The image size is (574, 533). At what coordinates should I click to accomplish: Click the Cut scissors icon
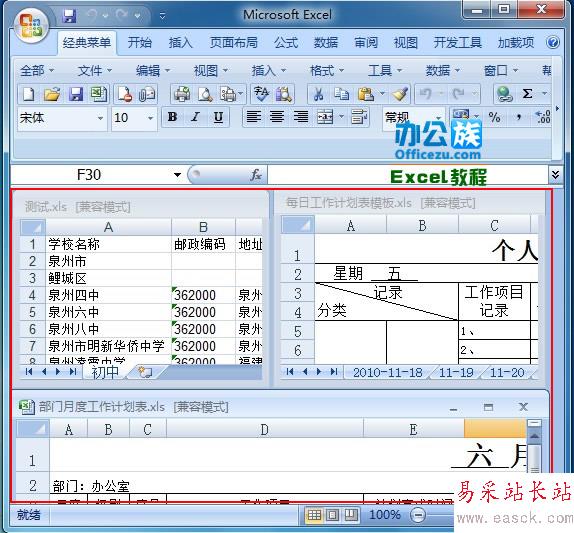click(x=318, y=94)
